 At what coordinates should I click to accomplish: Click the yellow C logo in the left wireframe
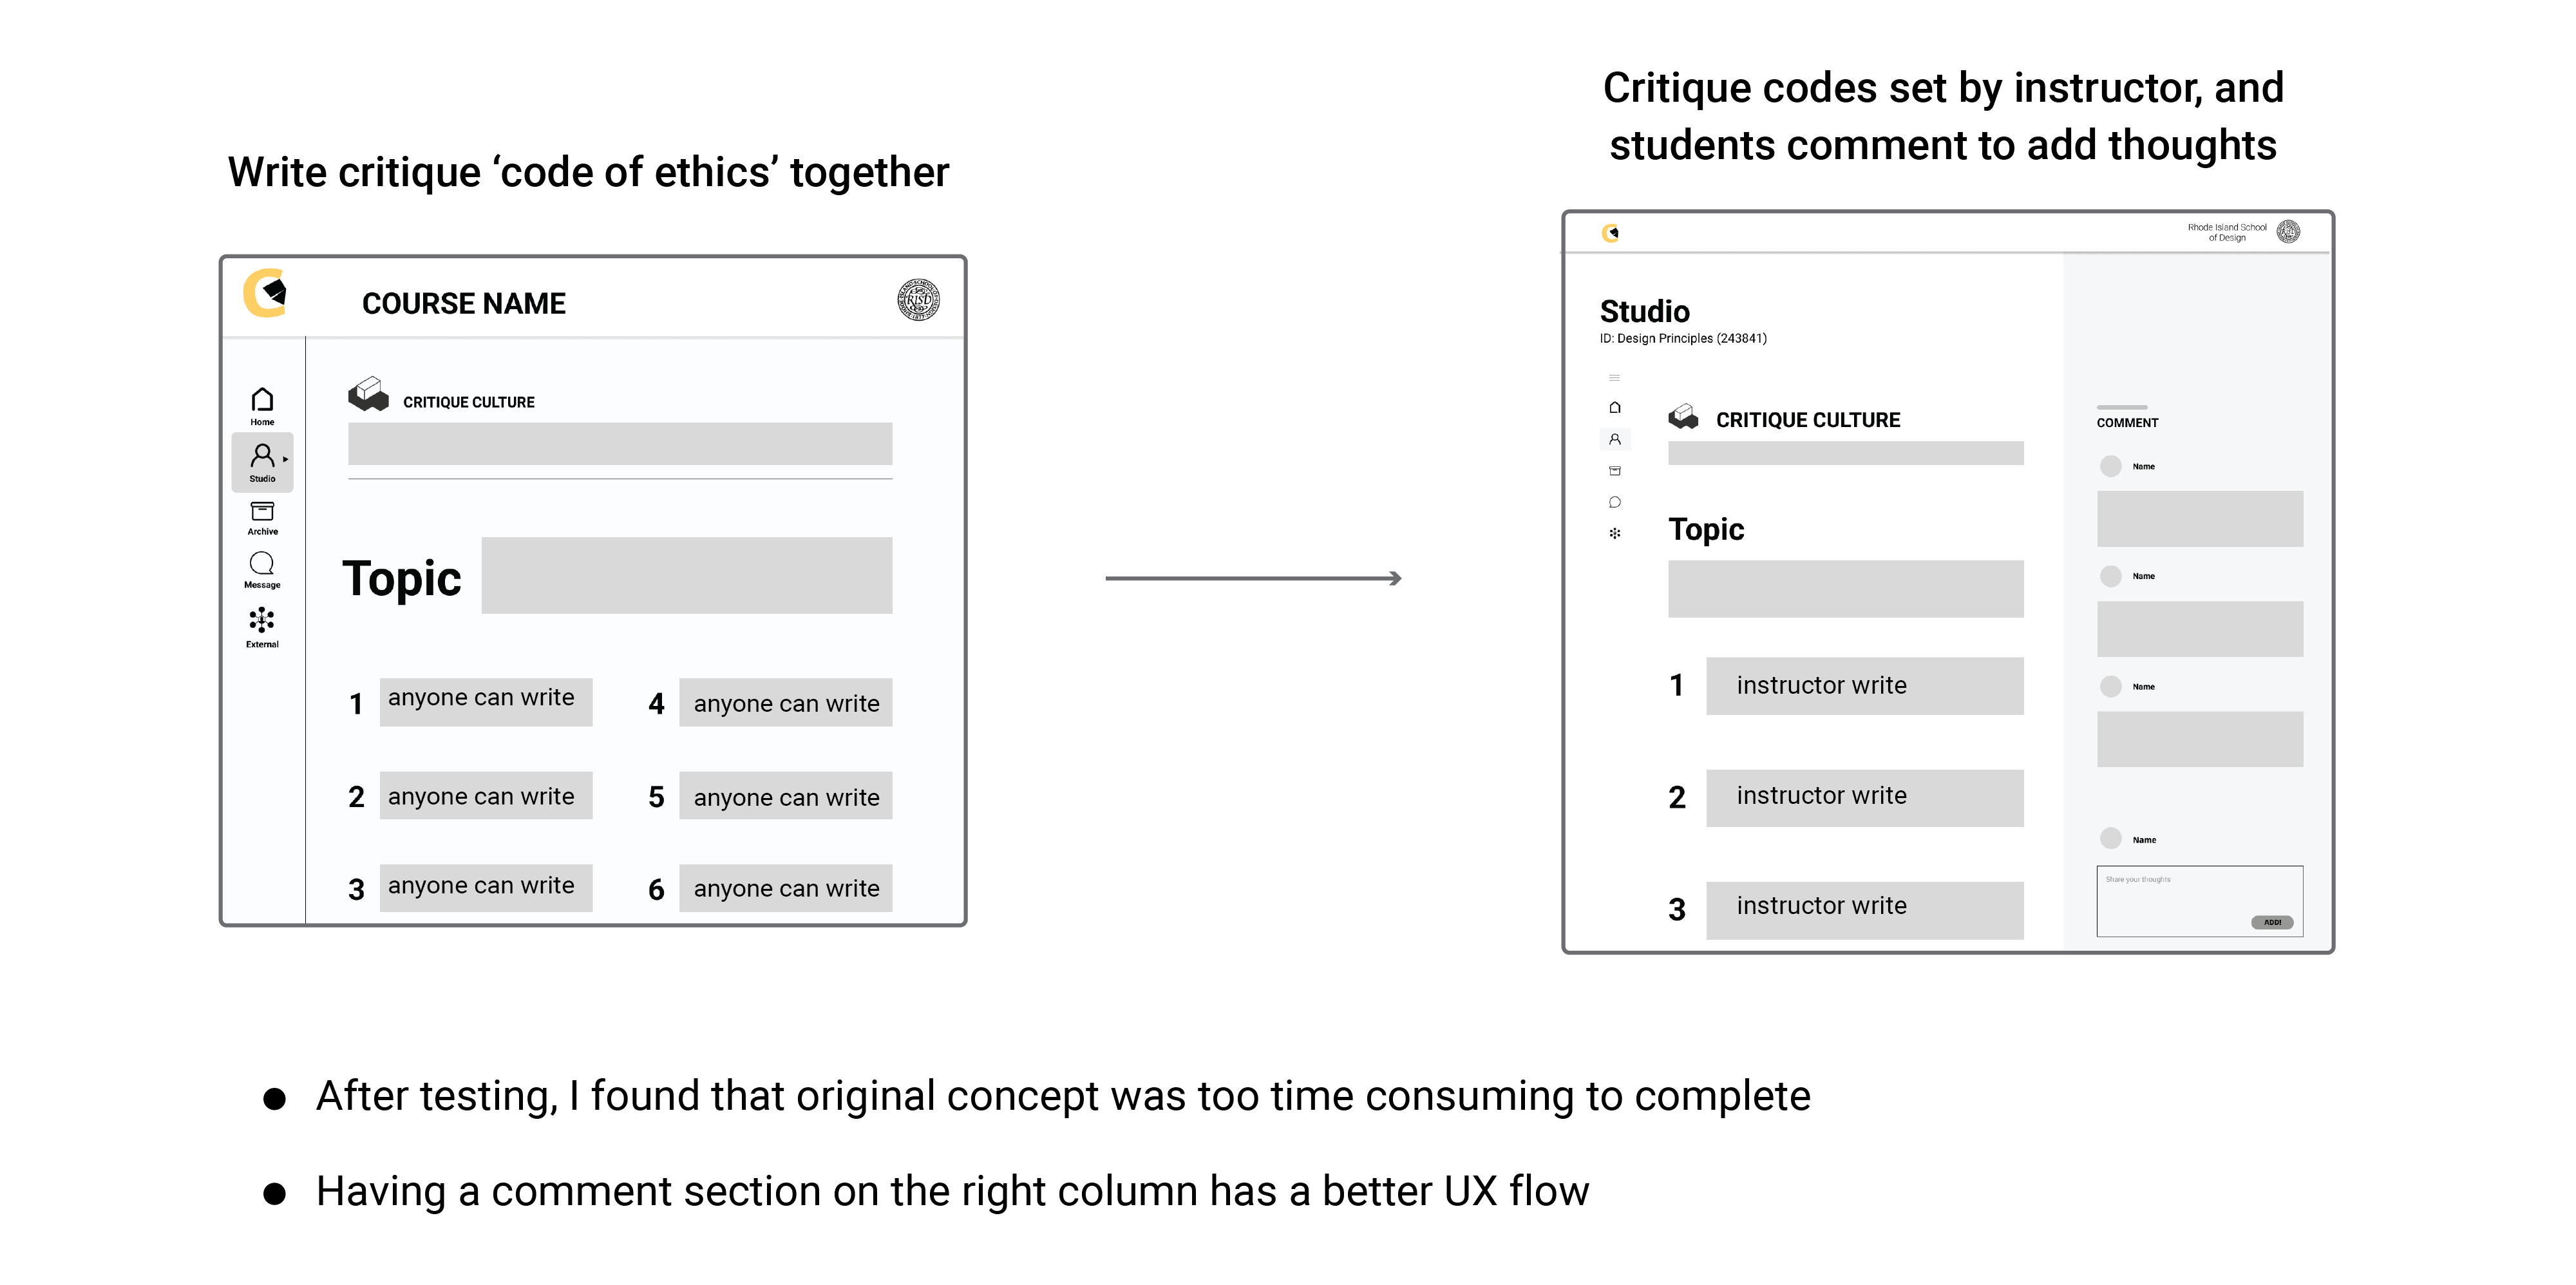click(x=266, y=293)
